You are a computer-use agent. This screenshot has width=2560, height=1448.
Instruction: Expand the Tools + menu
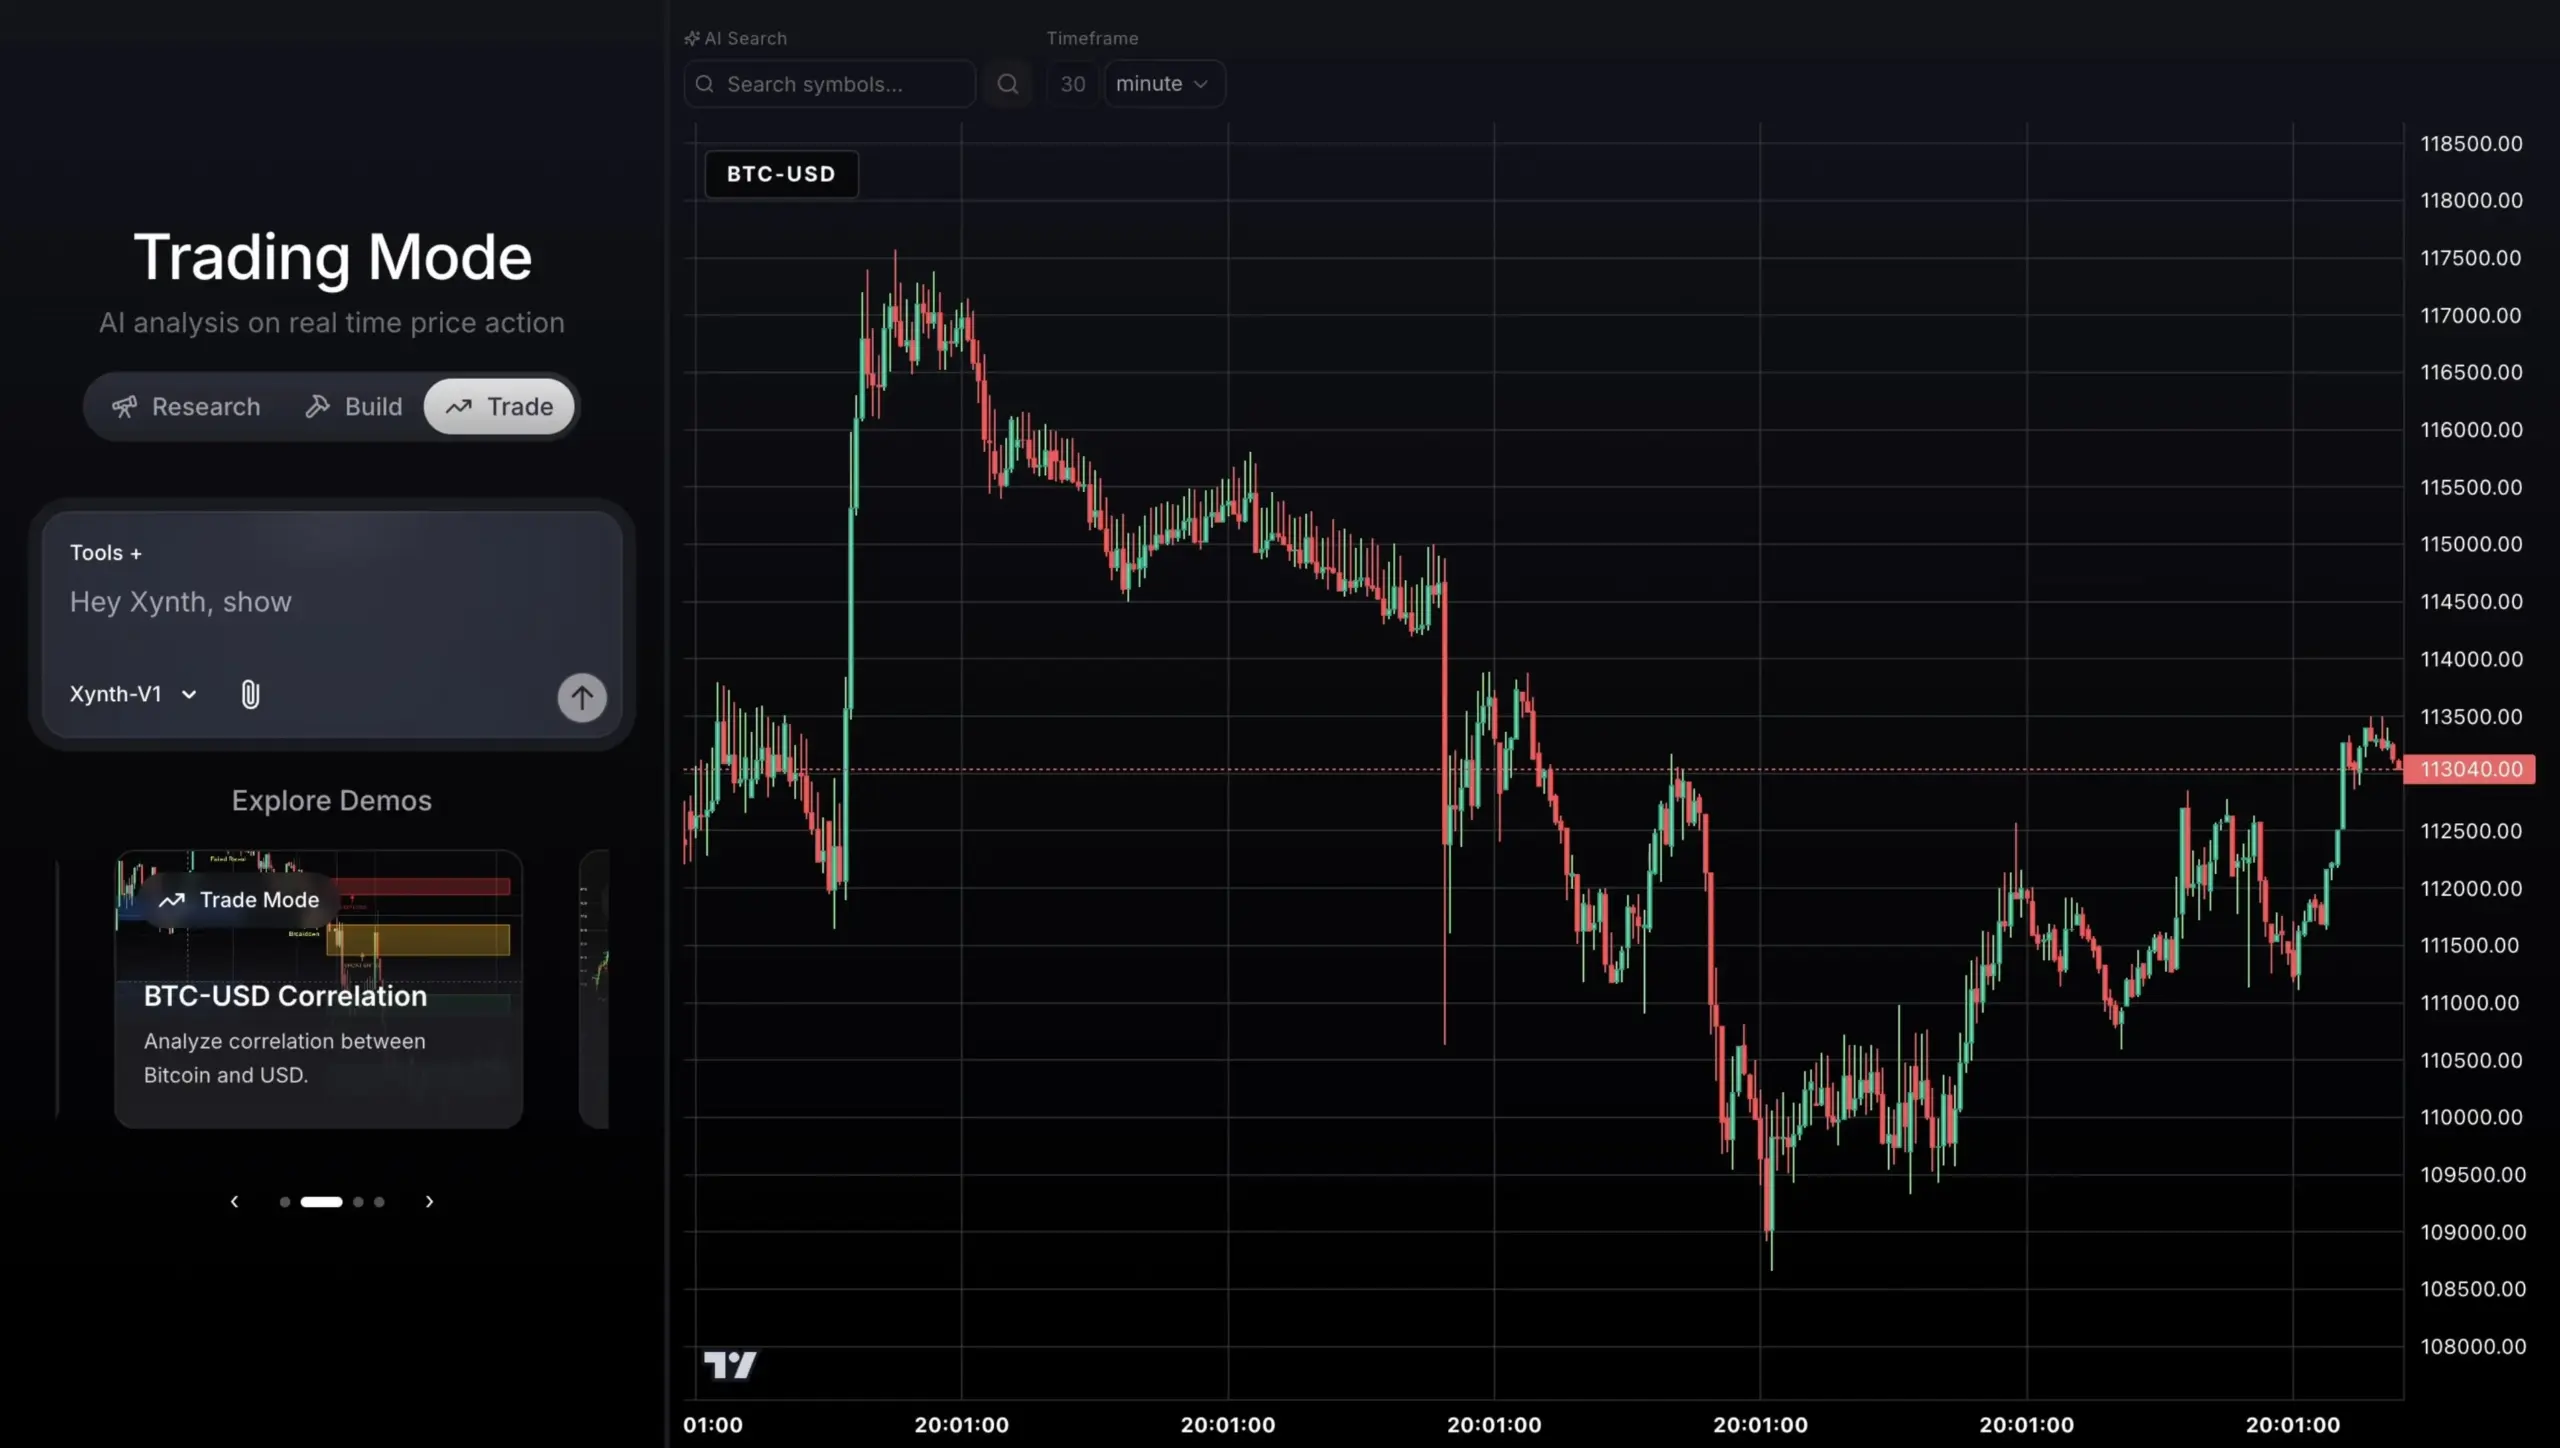(105, 553)
